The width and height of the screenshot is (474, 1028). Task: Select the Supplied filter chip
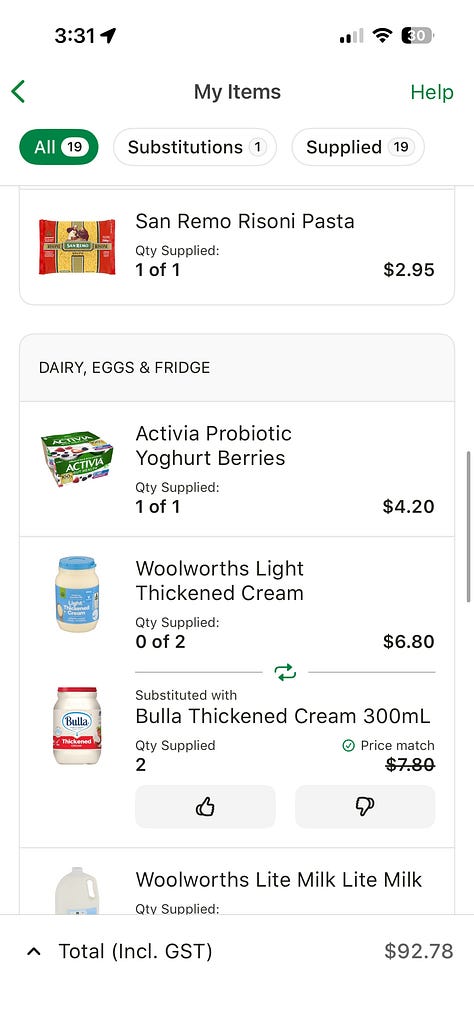(x=358, y=147)
